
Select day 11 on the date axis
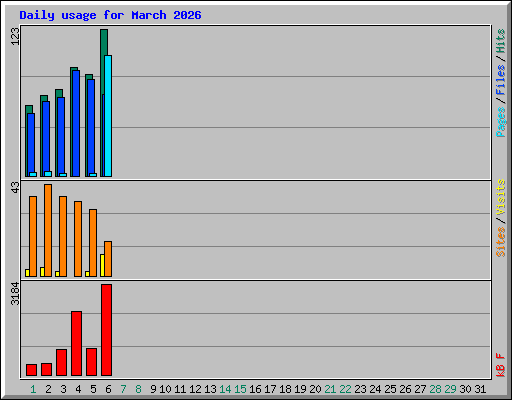coord(180,389)
